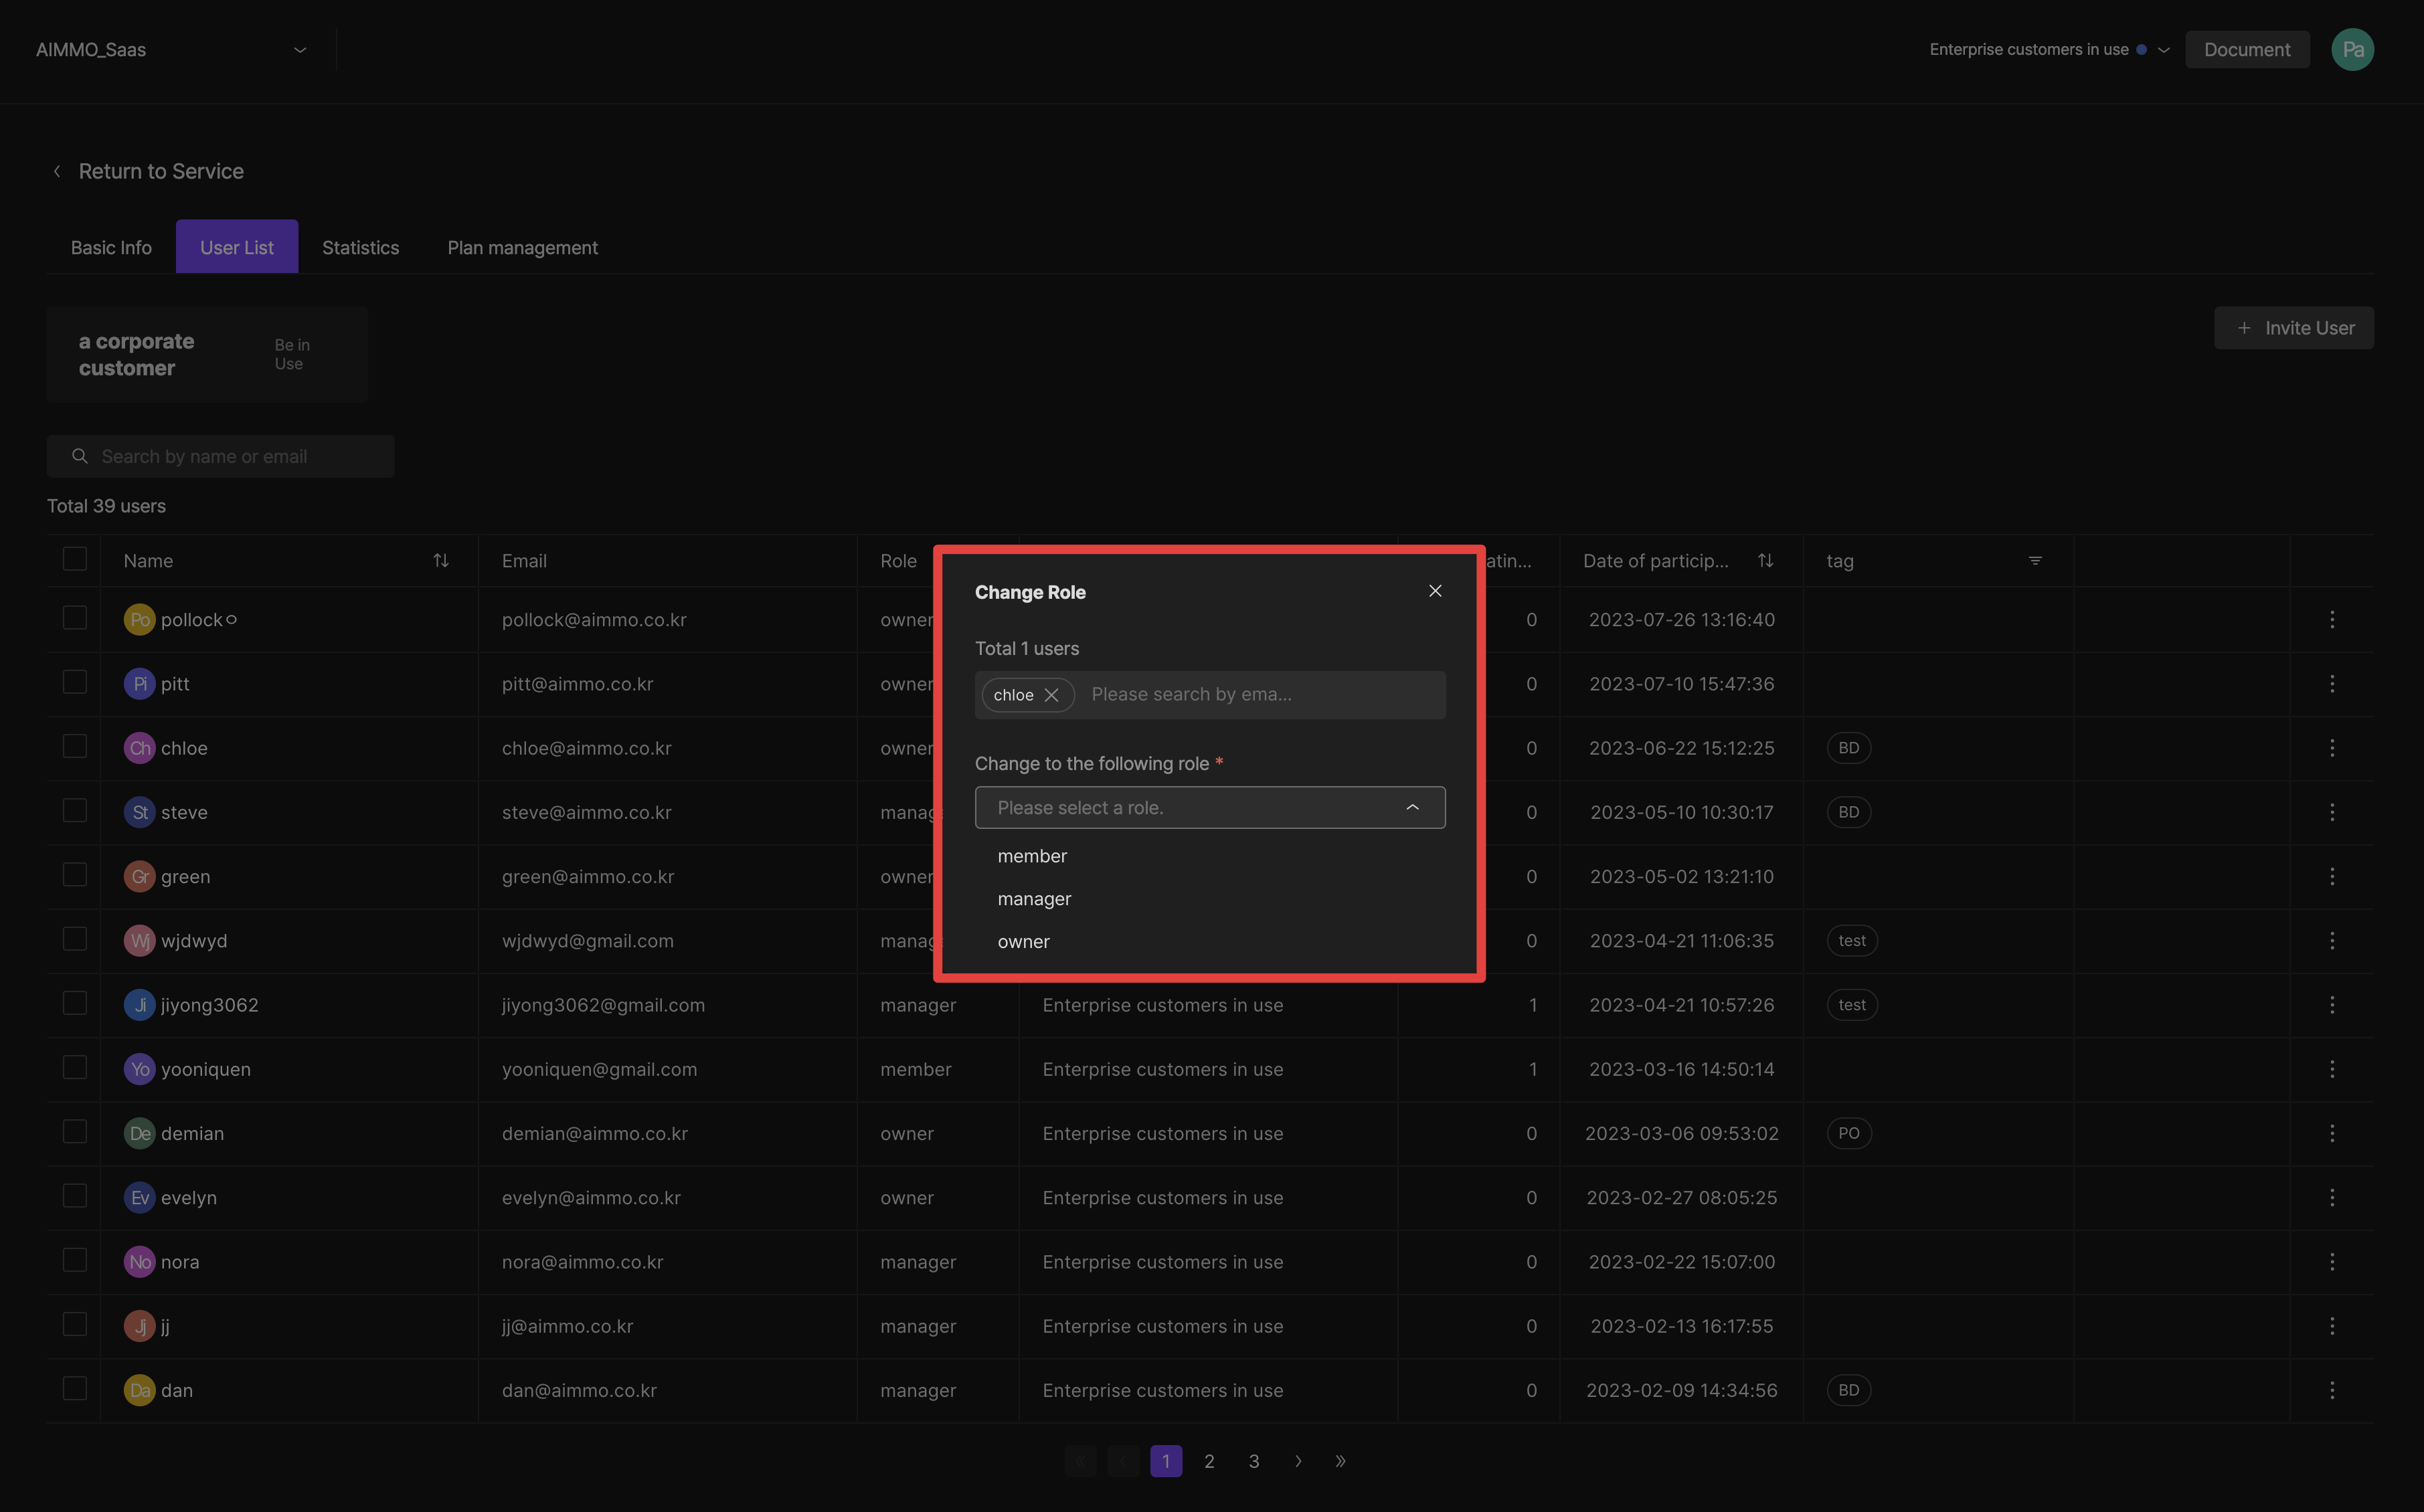Image resolution: width=2424 pixels, height=1512 pixels.
Task: Navigate to page 2 in pagination
Action: click(x=1209, y=1460)
